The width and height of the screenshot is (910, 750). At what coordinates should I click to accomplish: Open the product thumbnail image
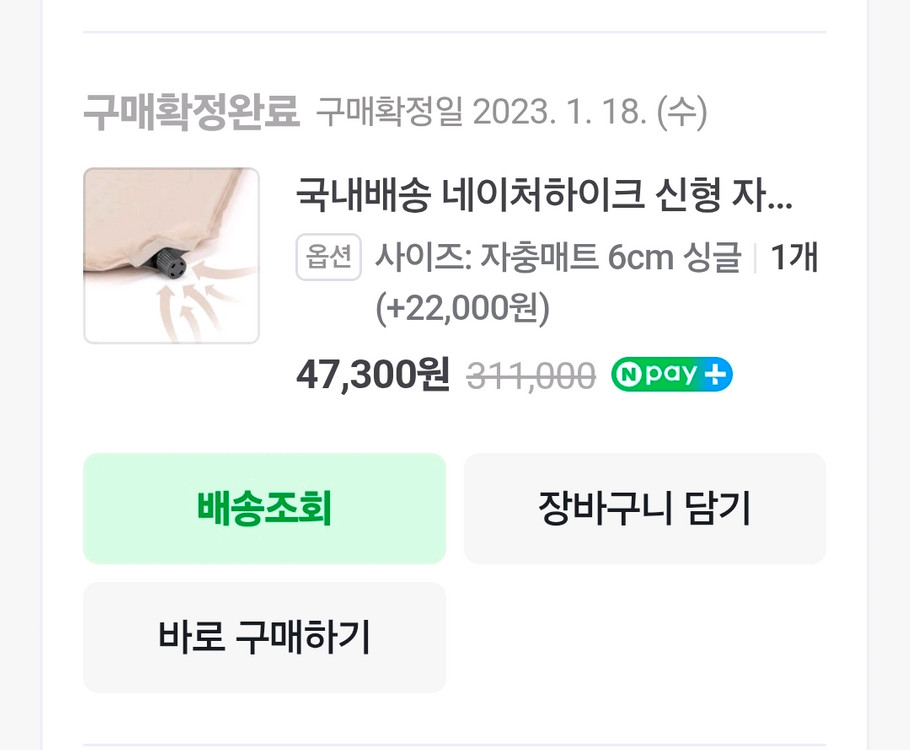coord(170,255)
